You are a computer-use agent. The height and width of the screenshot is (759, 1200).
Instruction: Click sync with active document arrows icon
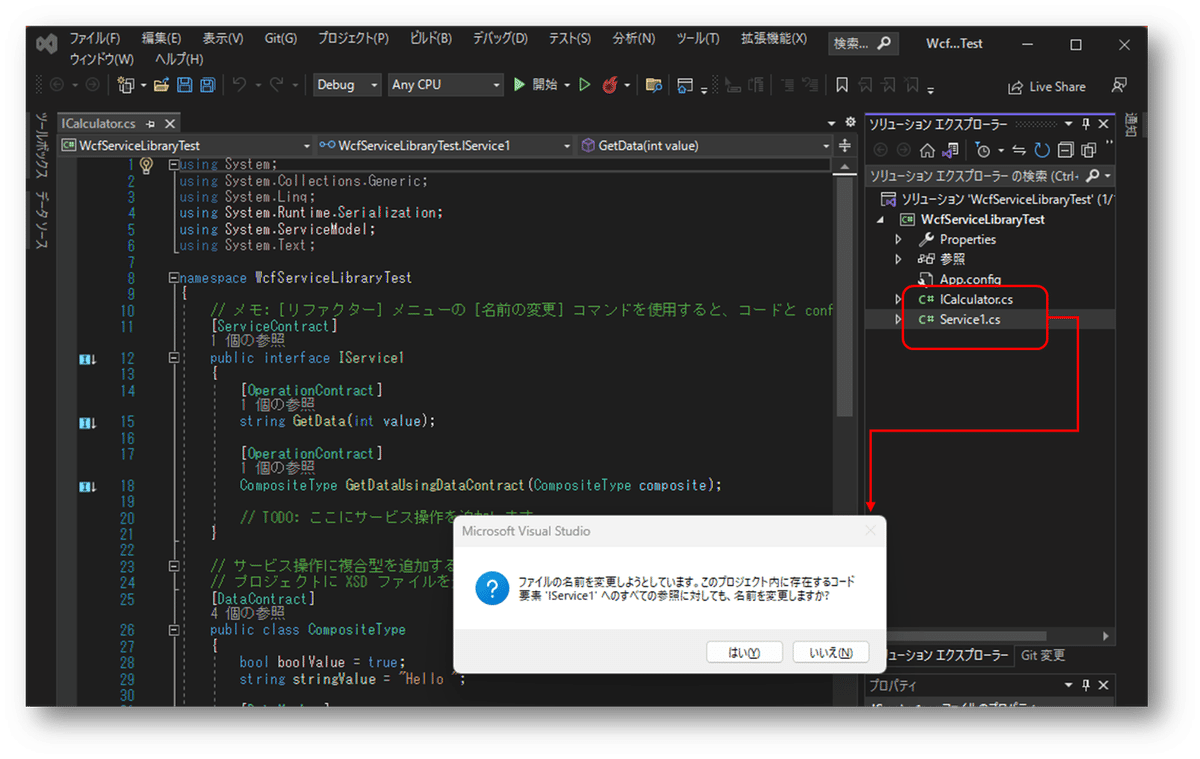(1019, 150)
